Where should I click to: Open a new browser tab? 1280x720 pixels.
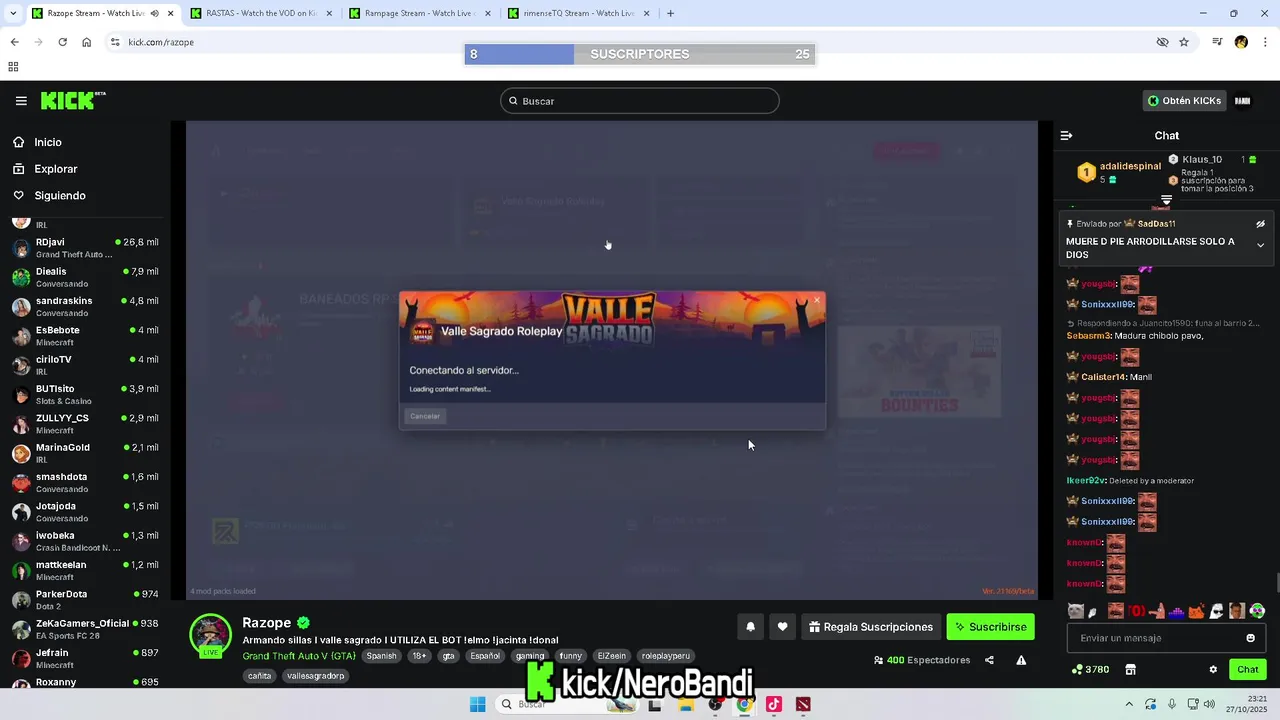(670, 13)
